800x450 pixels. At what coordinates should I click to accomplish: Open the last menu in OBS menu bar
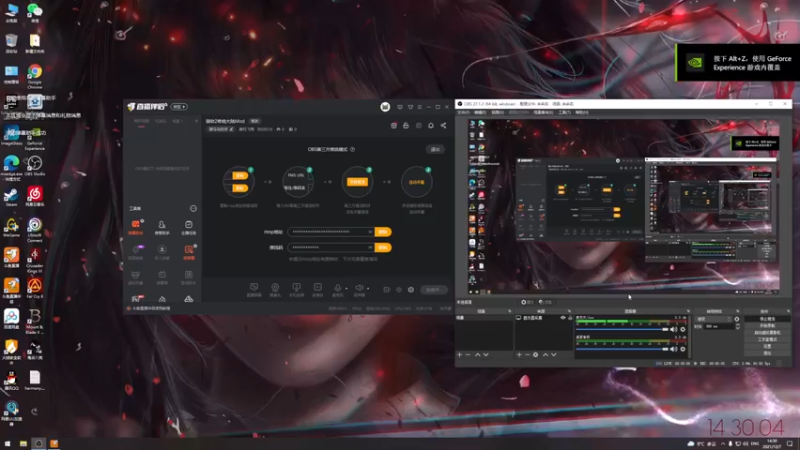tap(582, 113)
